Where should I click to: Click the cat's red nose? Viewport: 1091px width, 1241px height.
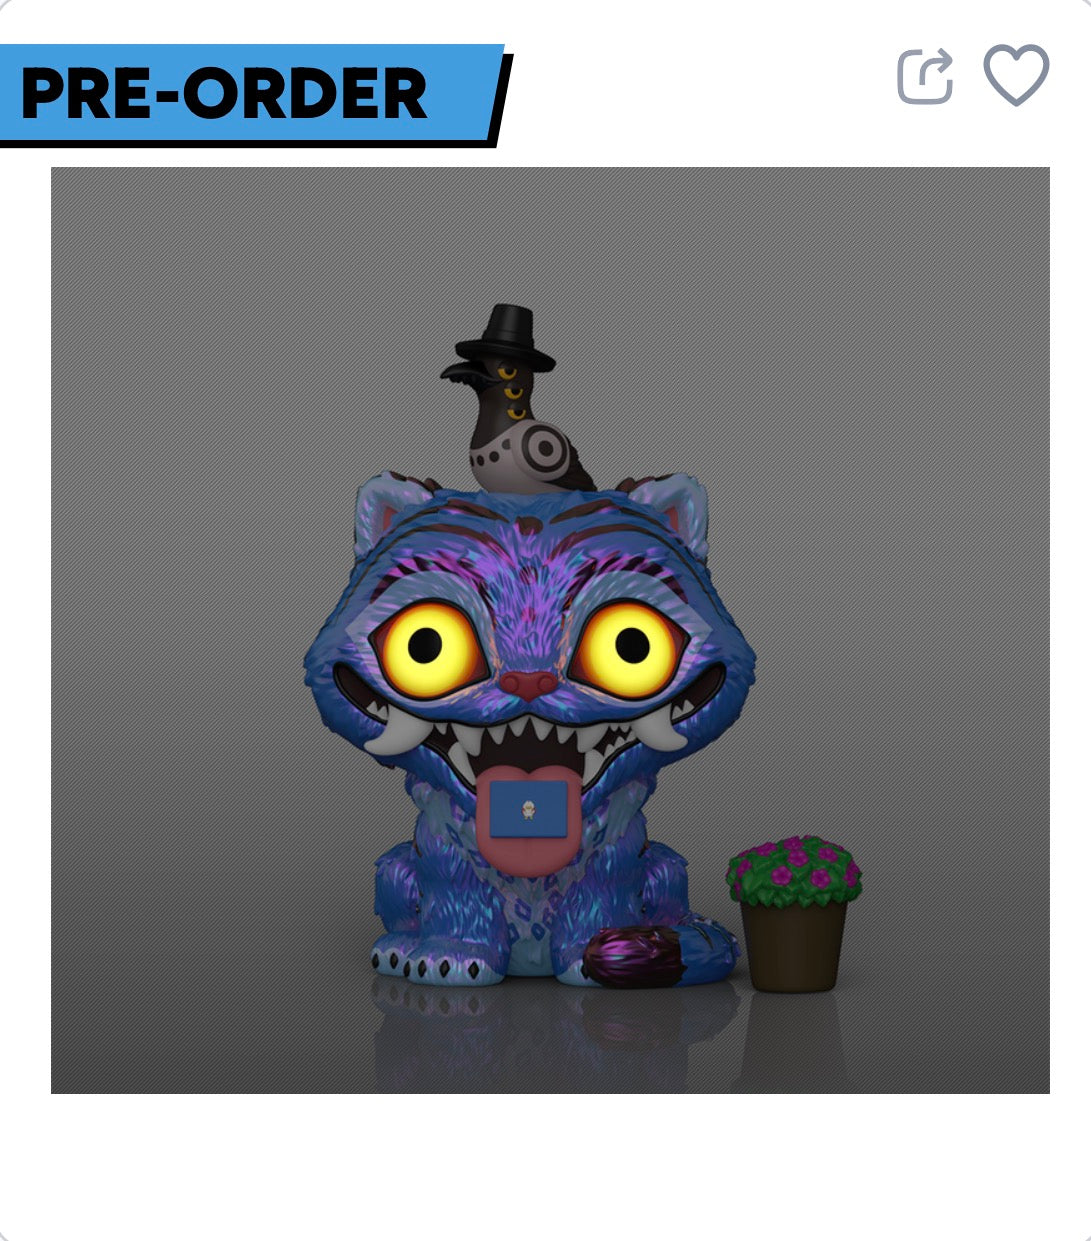(529, 685)
